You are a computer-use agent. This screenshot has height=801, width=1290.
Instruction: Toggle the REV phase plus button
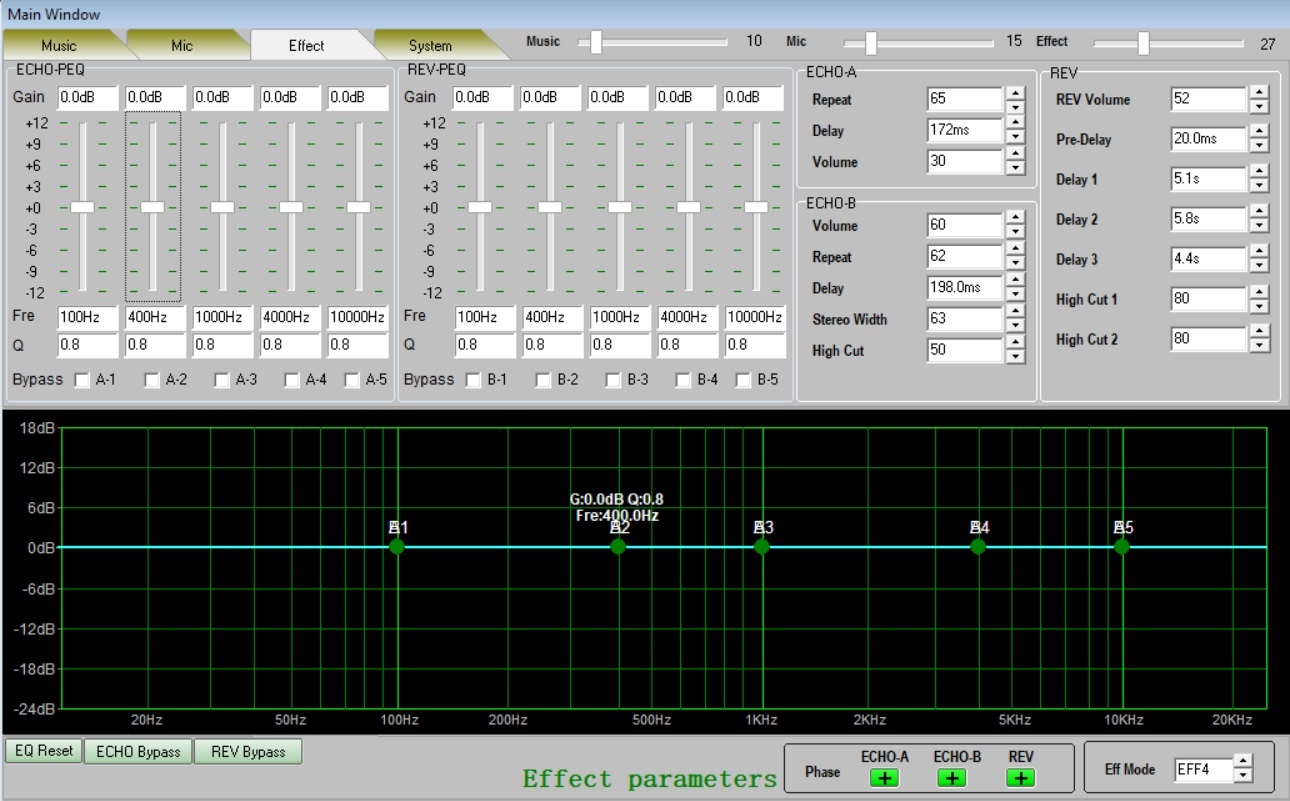pos(1020,778)
